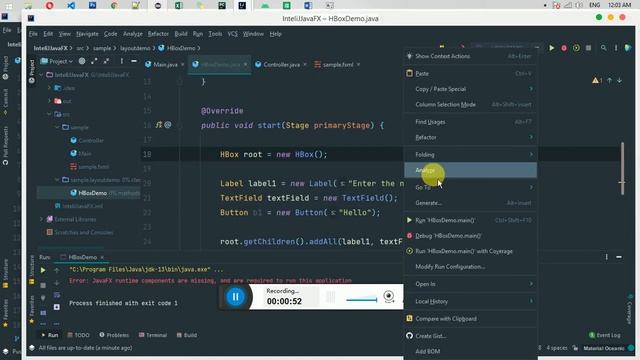Open the Navigate menu in the menu bar

click(x=87, y=34)
